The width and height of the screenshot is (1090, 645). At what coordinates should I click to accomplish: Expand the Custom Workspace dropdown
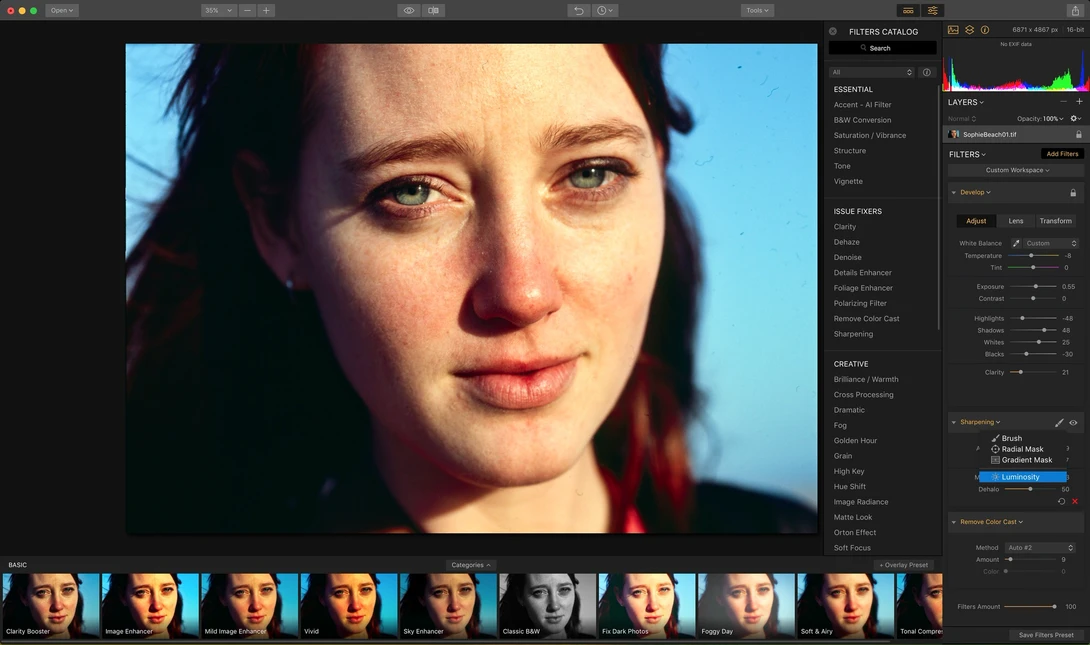(x=1016, y=170)
